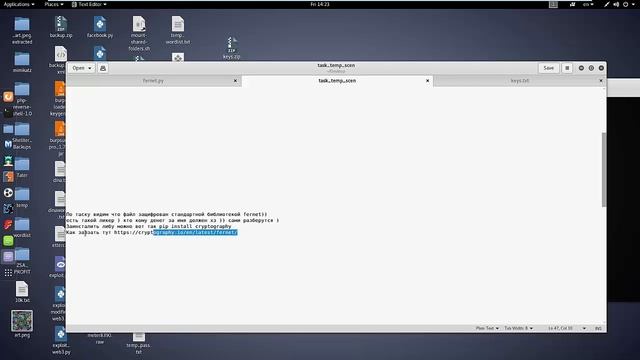Image resolution: width=640 pixels, height=360 pixels.
Task: Select php-reverse-shell-1.0 folder
Action: [22, 99]
